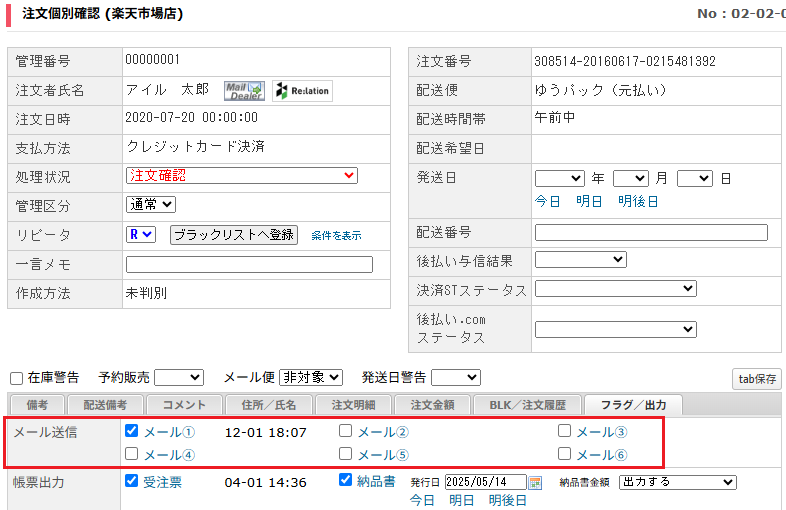
Task: Check the メール⑤ checkbox
Action: point(345,454)
